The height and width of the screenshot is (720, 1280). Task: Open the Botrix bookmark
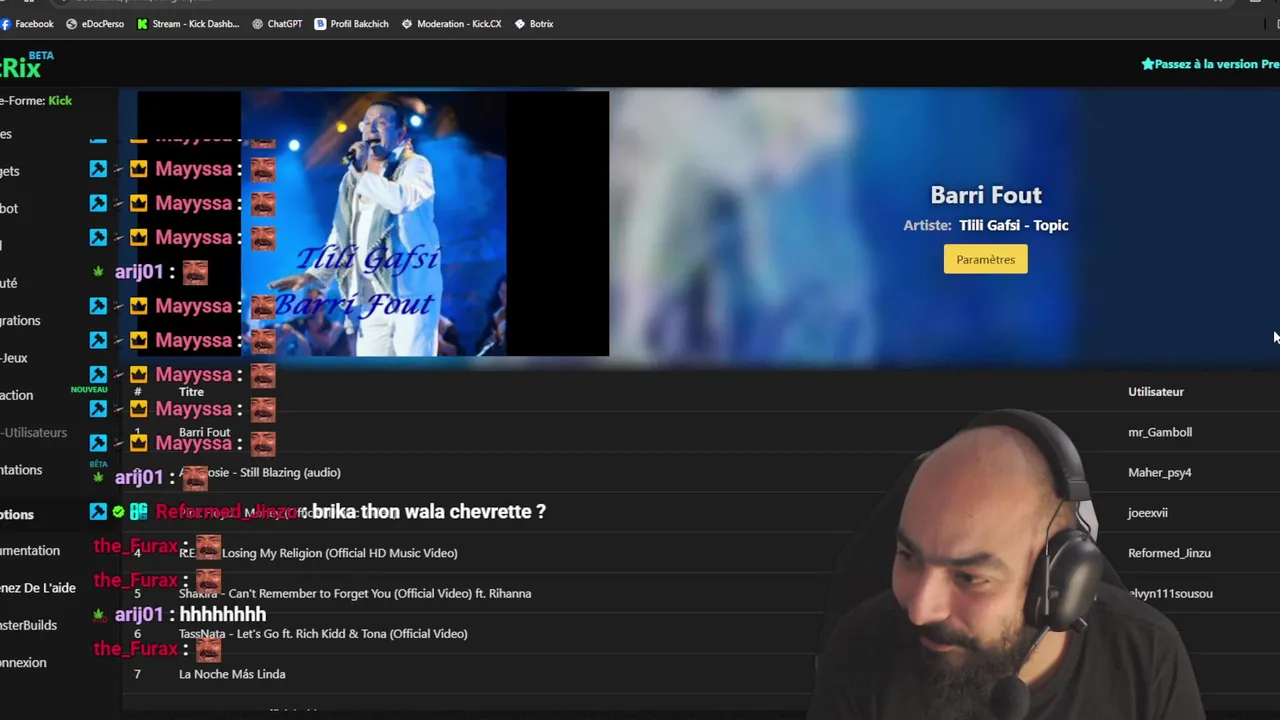pyautogui.click(x=534, y=24)
